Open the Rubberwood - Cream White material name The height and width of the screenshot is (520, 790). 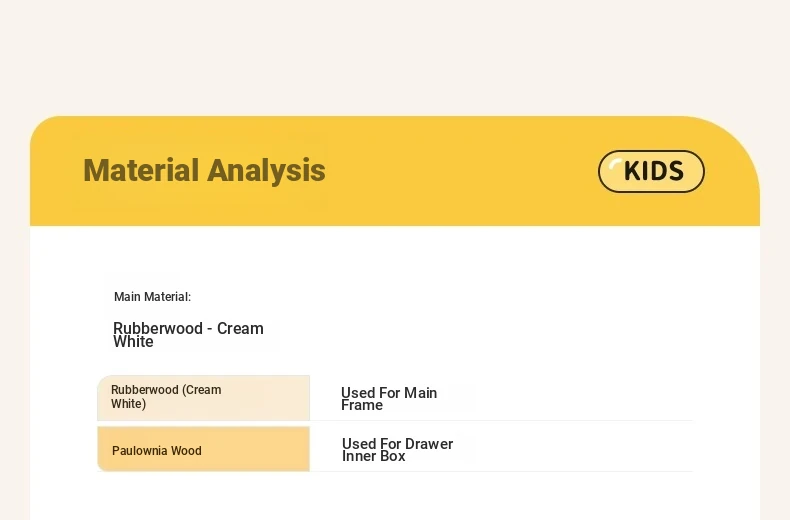188,335
